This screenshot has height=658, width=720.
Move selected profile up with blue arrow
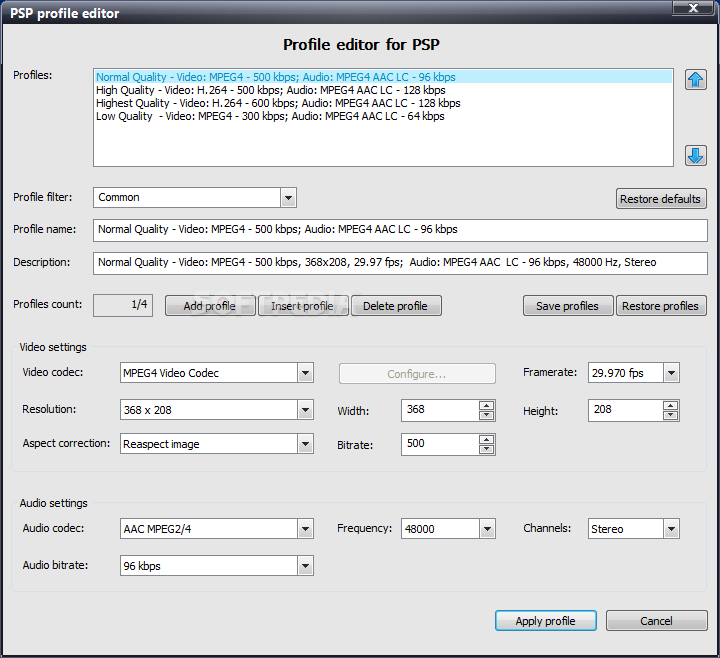pos(696,80)
